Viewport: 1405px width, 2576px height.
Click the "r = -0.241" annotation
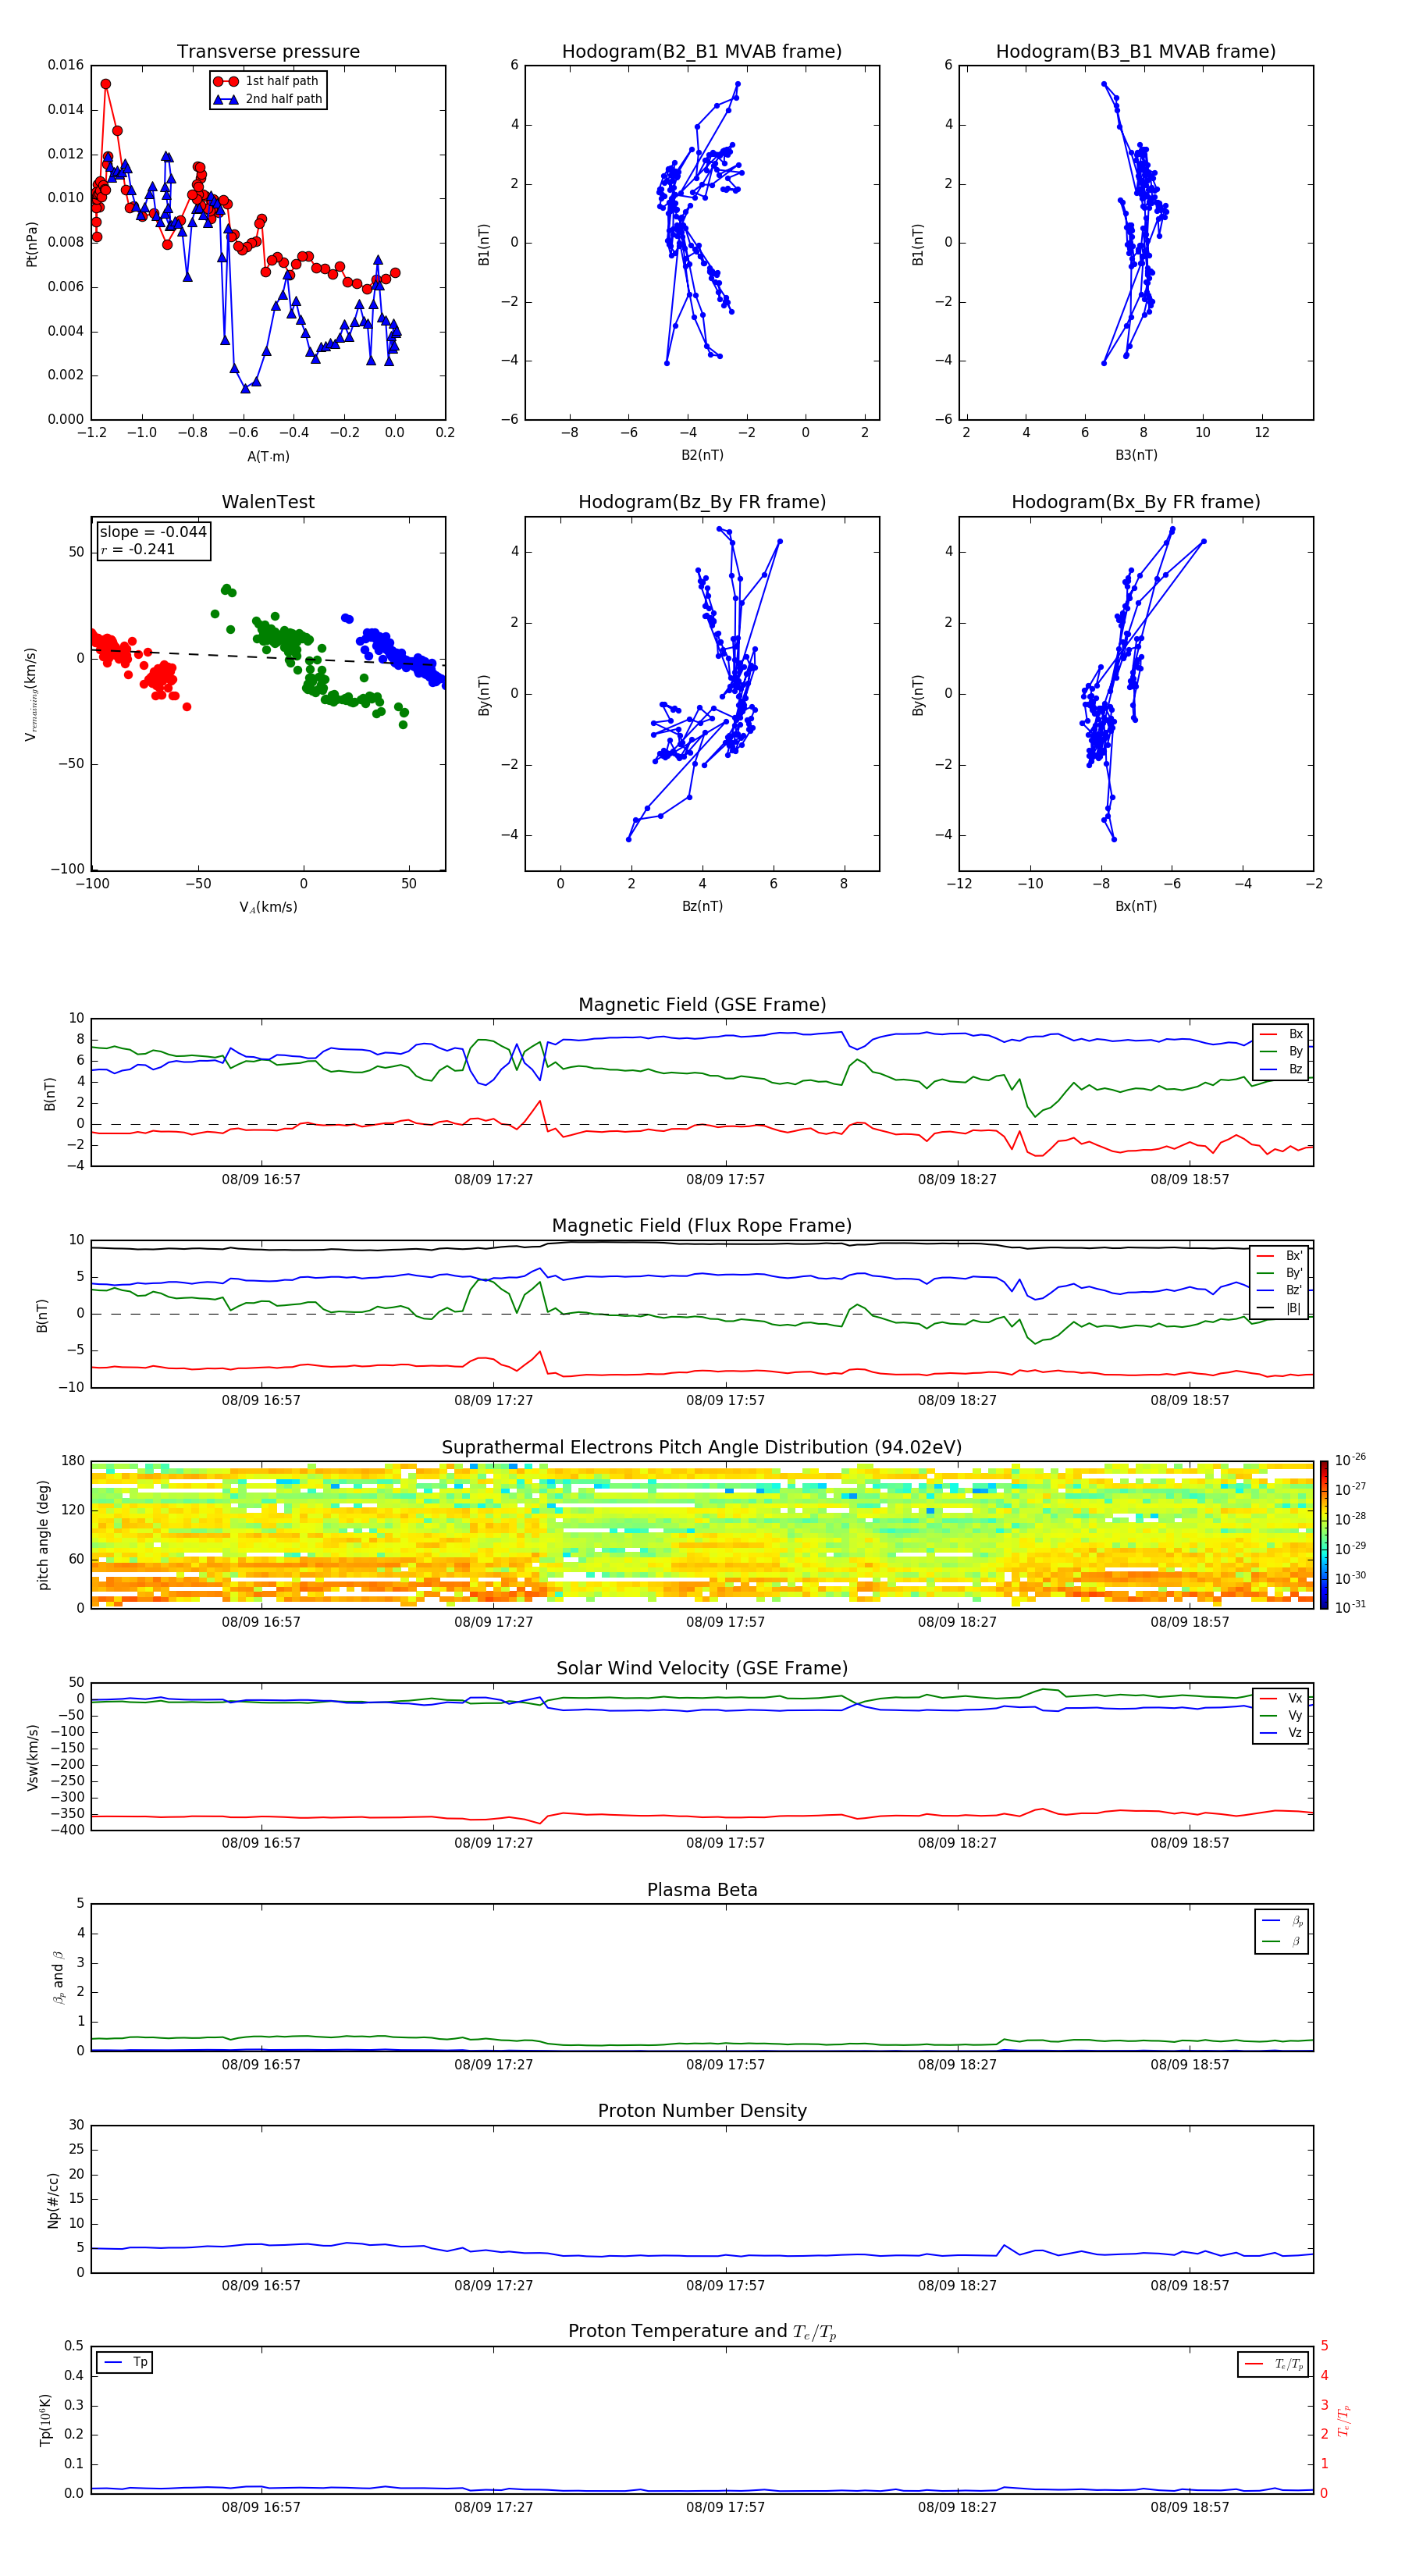point(138,549)
